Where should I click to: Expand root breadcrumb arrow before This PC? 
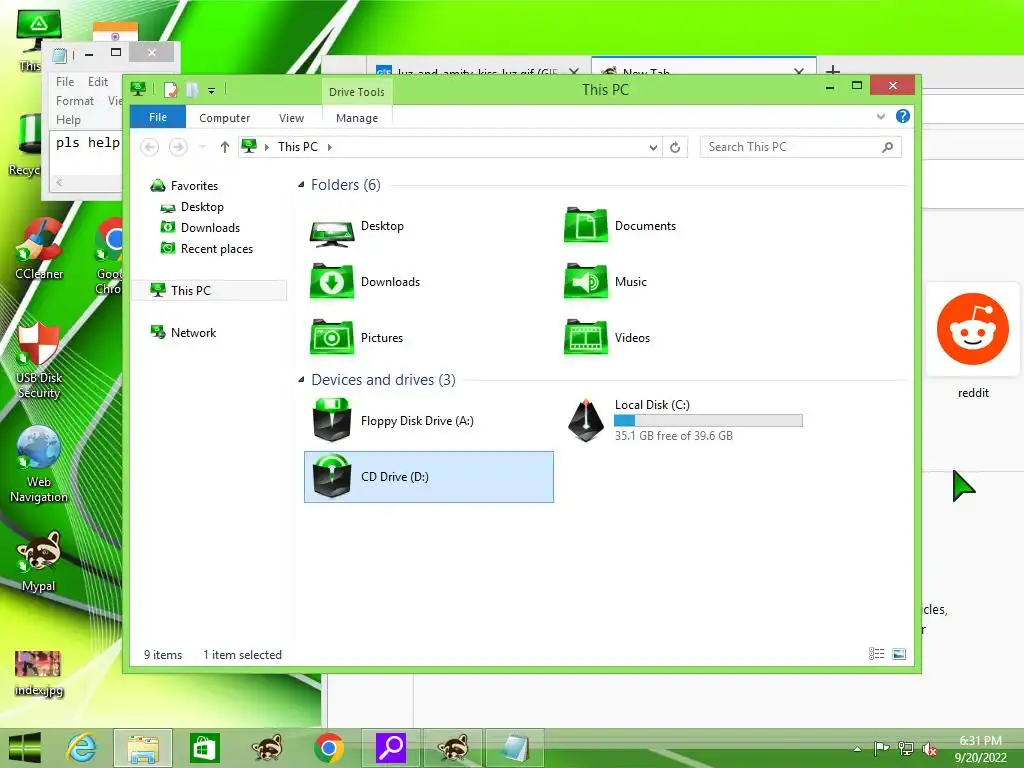tap(266, 148)
